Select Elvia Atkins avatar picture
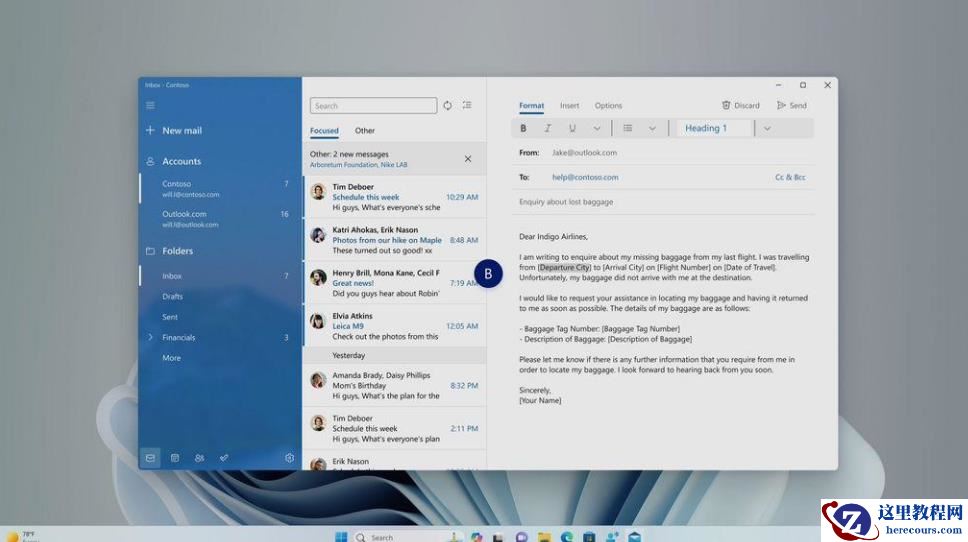 (318, 322)
